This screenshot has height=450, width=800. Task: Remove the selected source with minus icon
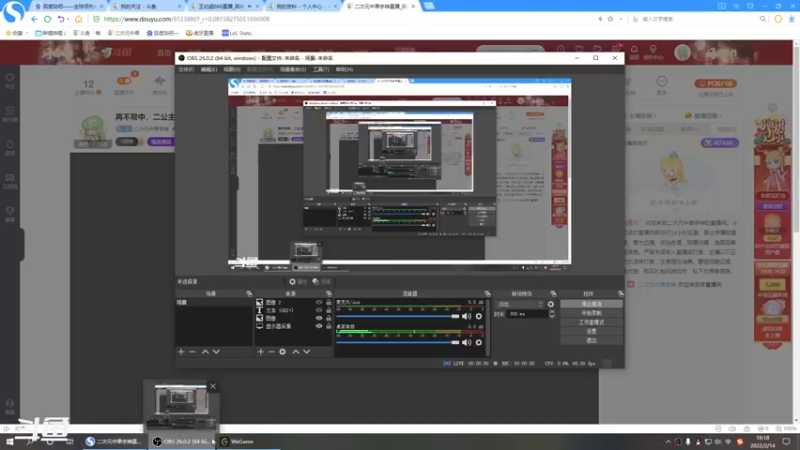point(271,352)
